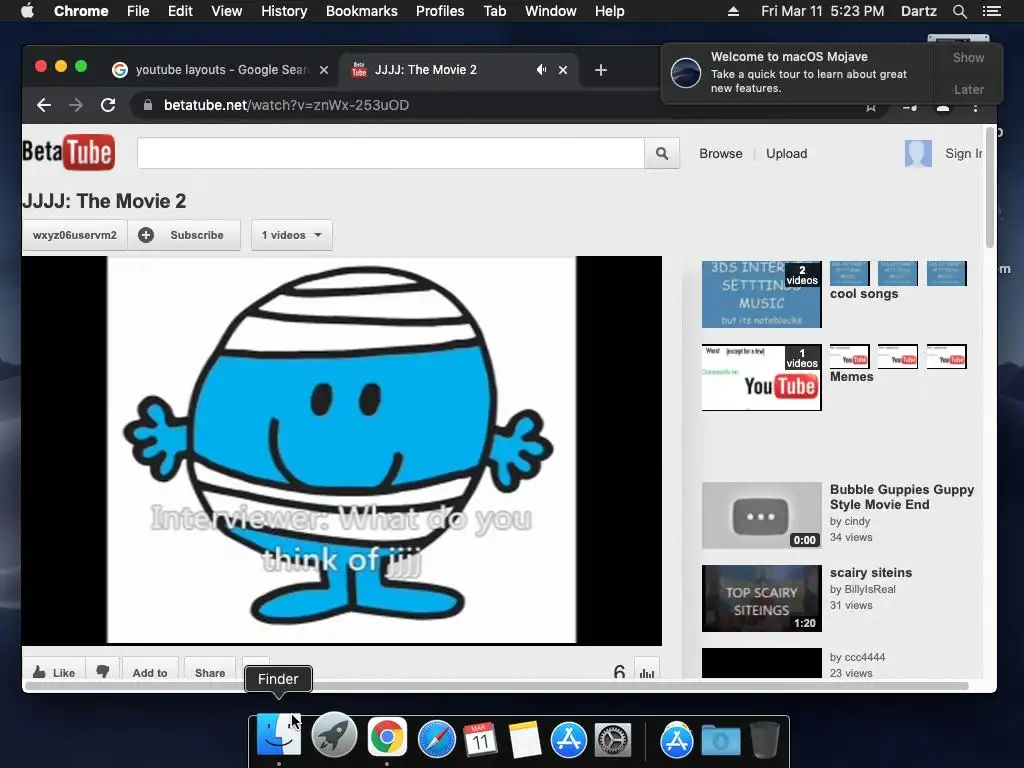The image size is (1024, 768).
Task: Open the Calendar icon in Dock
Action: point(480,739)
